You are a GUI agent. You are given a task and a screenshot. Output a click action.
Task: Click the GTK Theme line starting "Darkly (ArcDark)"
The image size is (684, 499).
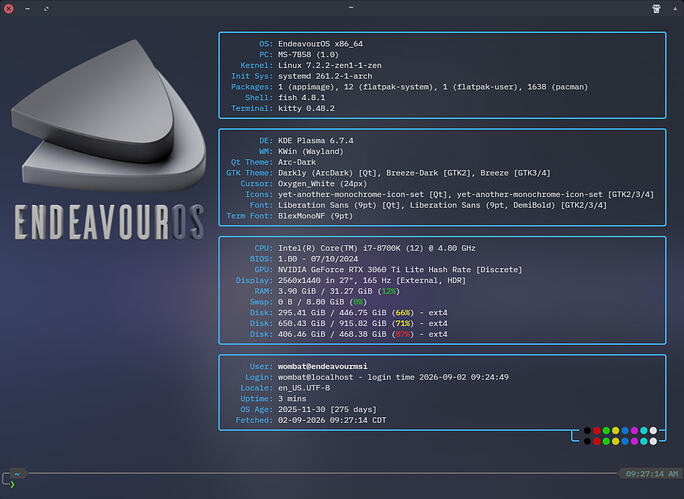click(x=414, y=173)
